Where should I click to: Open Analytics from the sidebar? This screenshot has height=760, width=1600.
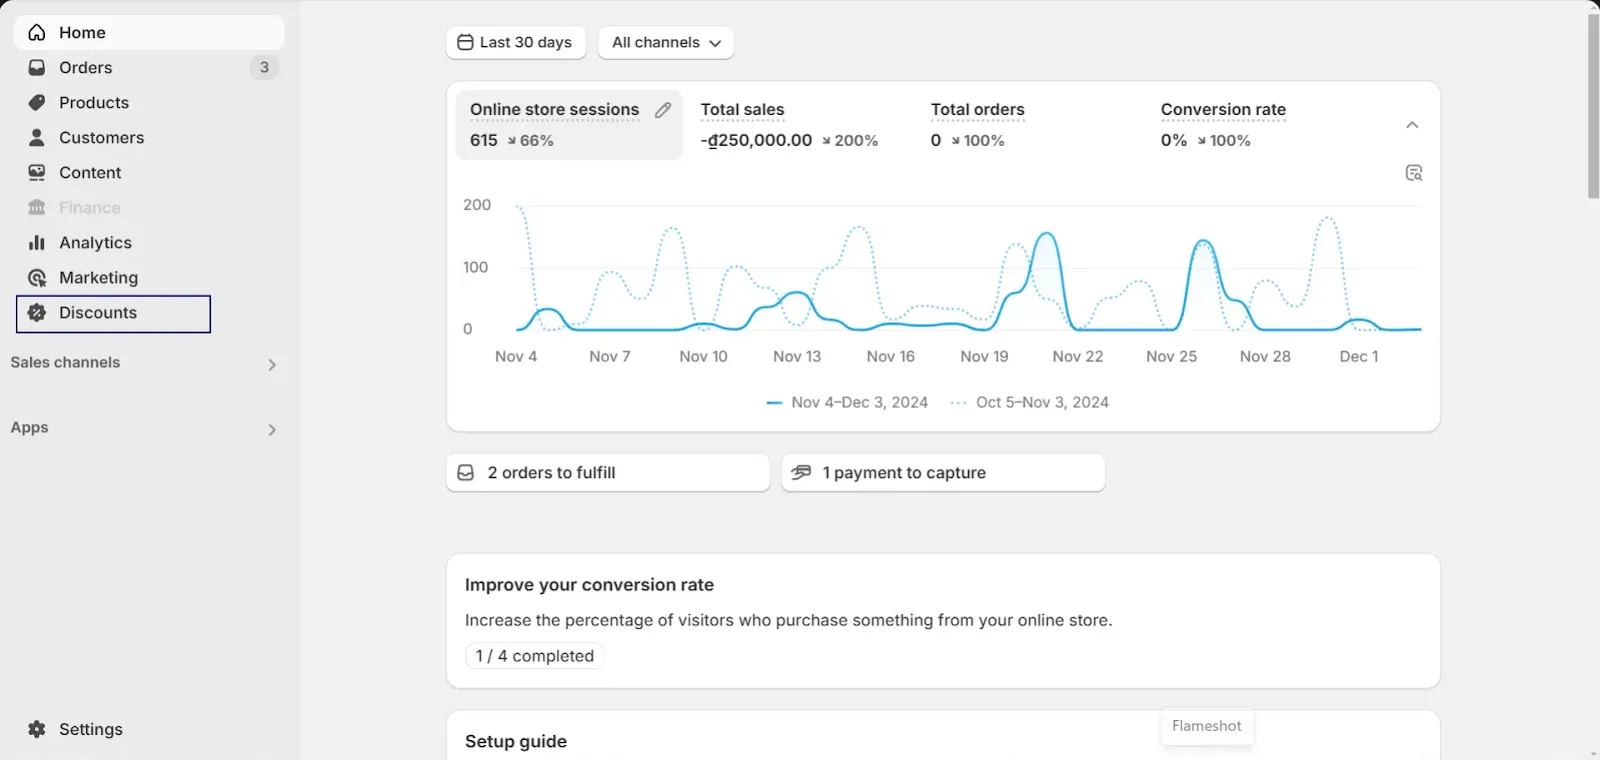click(149, 243)
